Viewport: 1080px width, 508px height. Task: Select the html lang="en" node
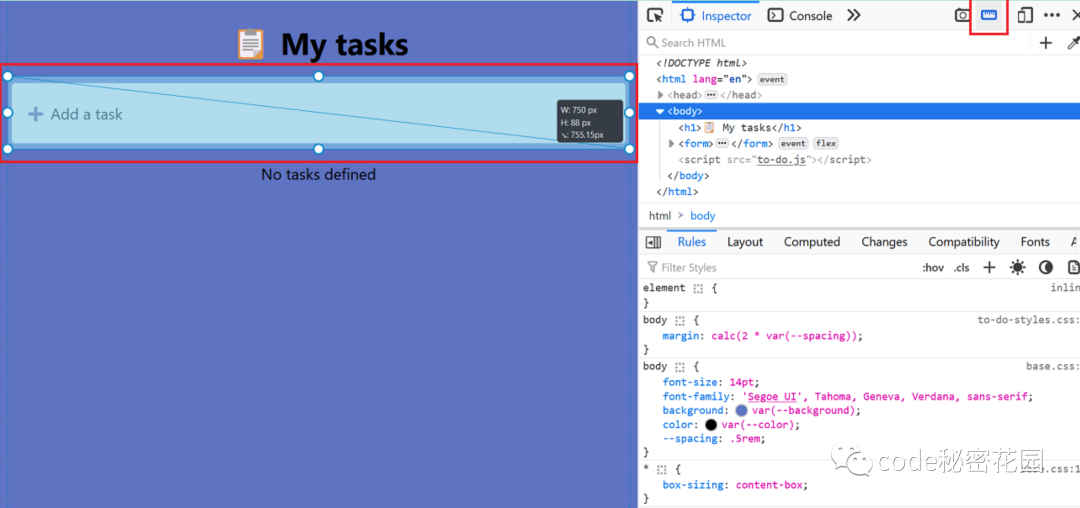(x=704, y=79)
